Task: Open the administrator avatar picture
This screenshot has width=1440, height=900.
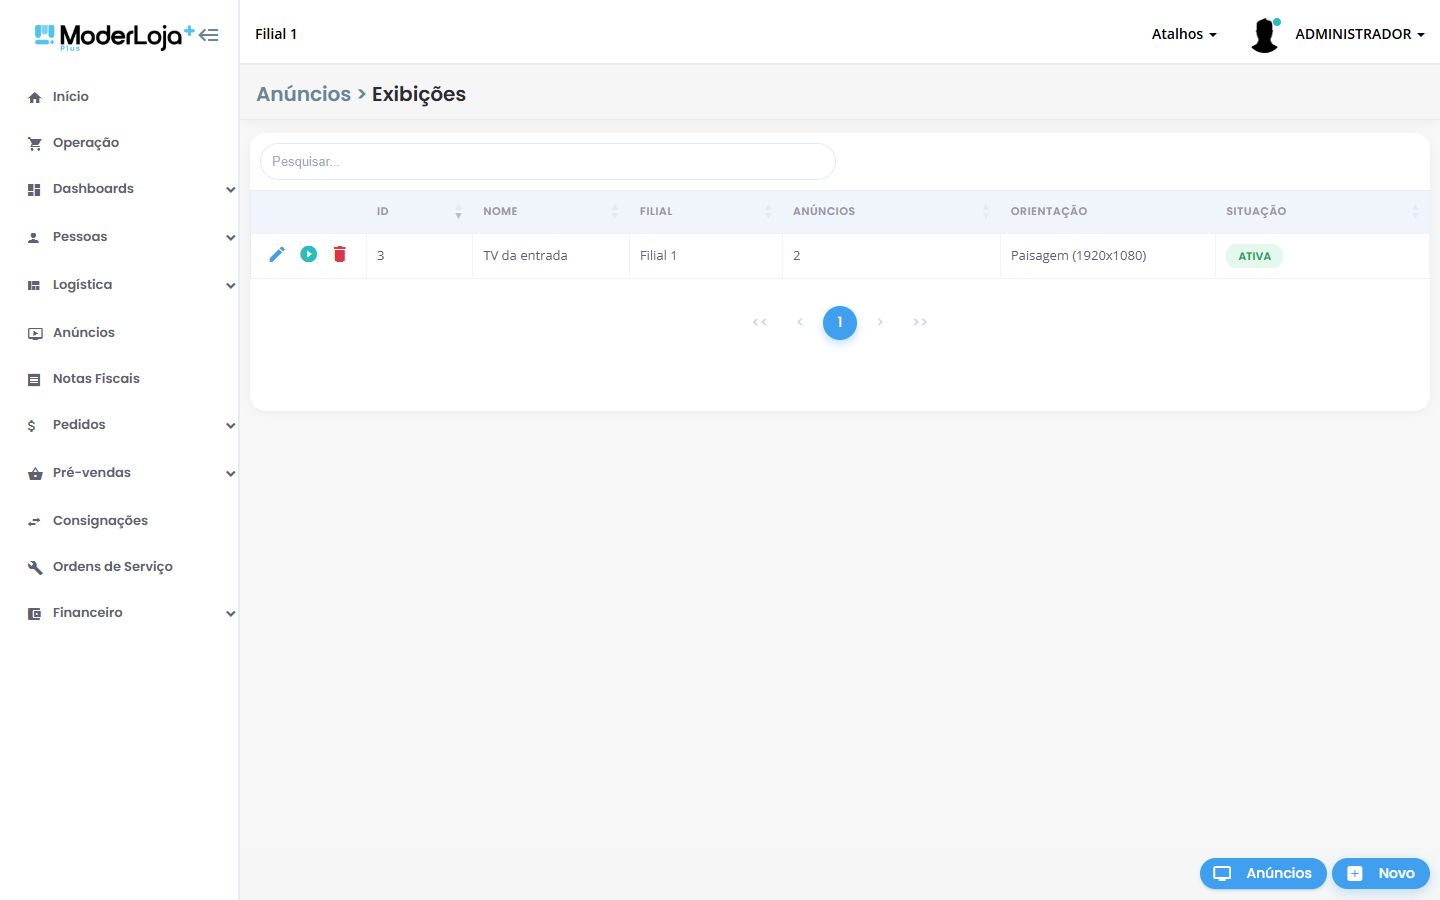Action: coord(1265,35)
